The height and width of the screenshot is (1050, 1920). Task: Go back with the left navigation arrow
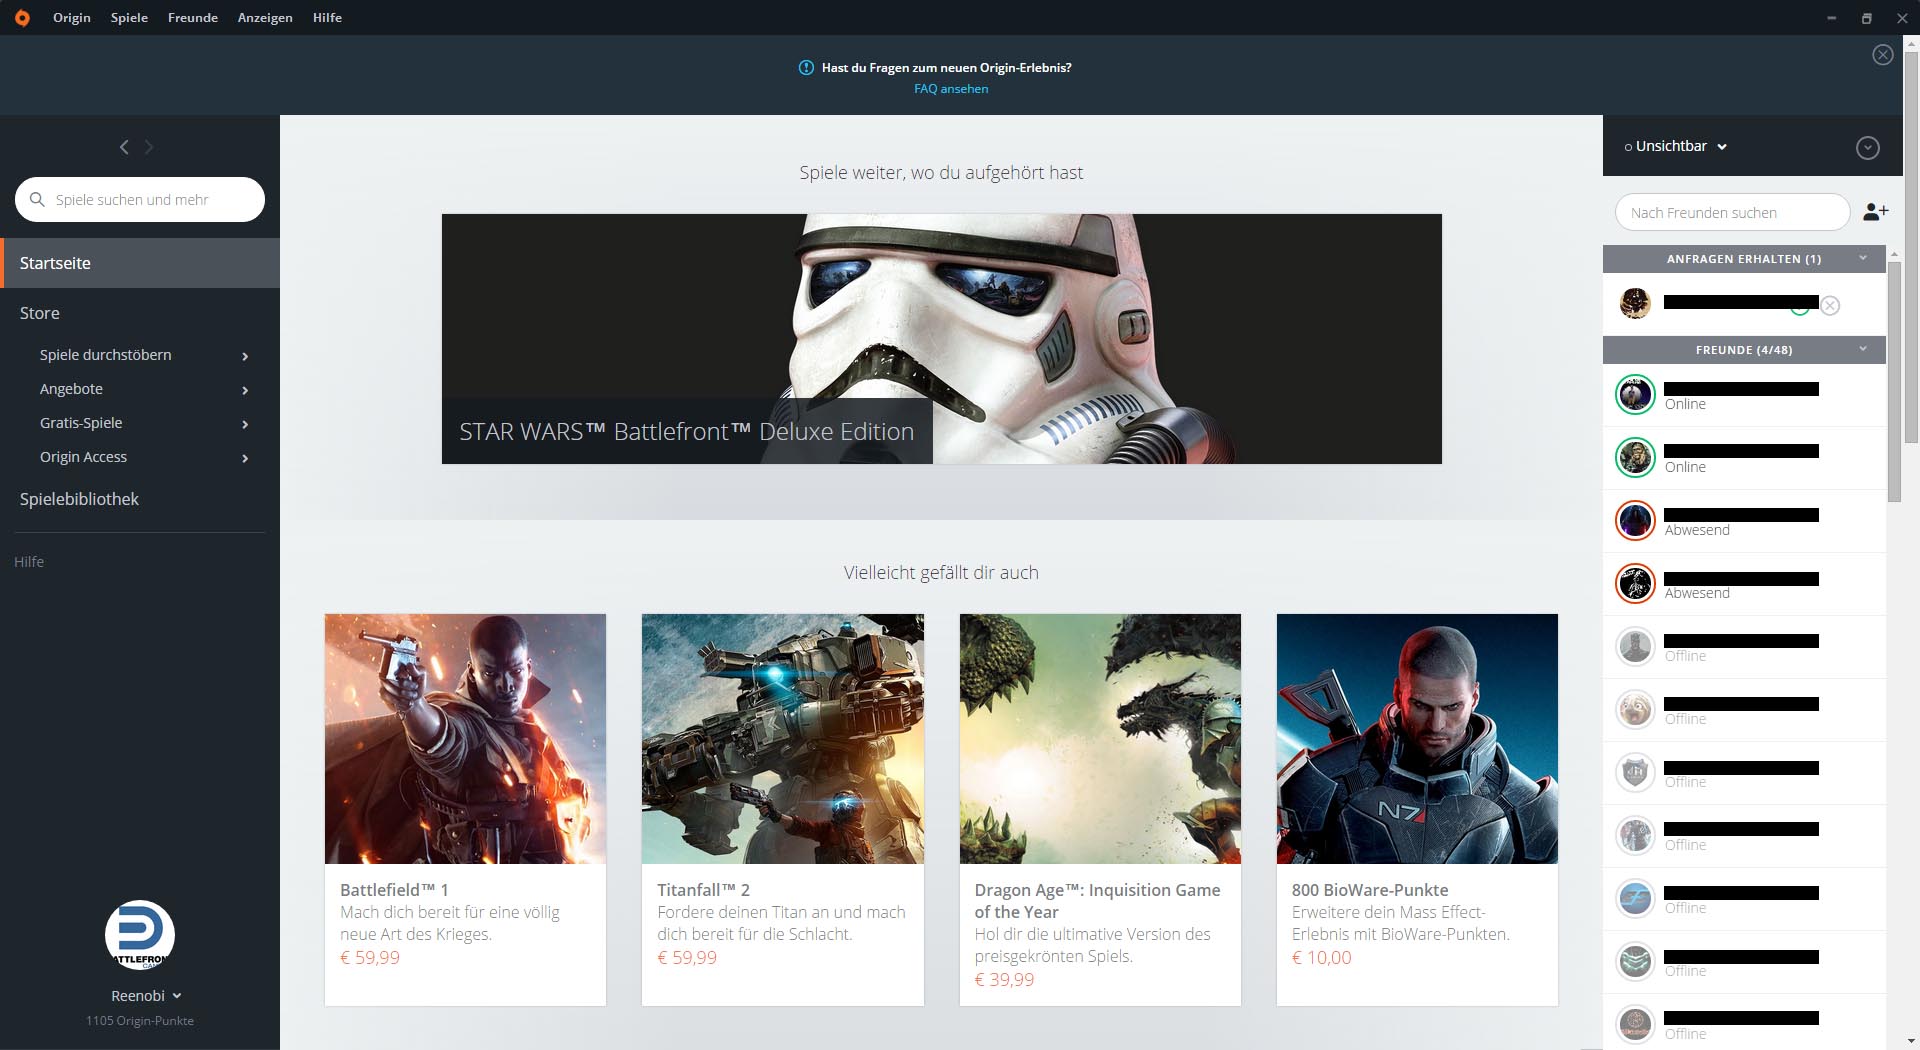pos(124,147)
